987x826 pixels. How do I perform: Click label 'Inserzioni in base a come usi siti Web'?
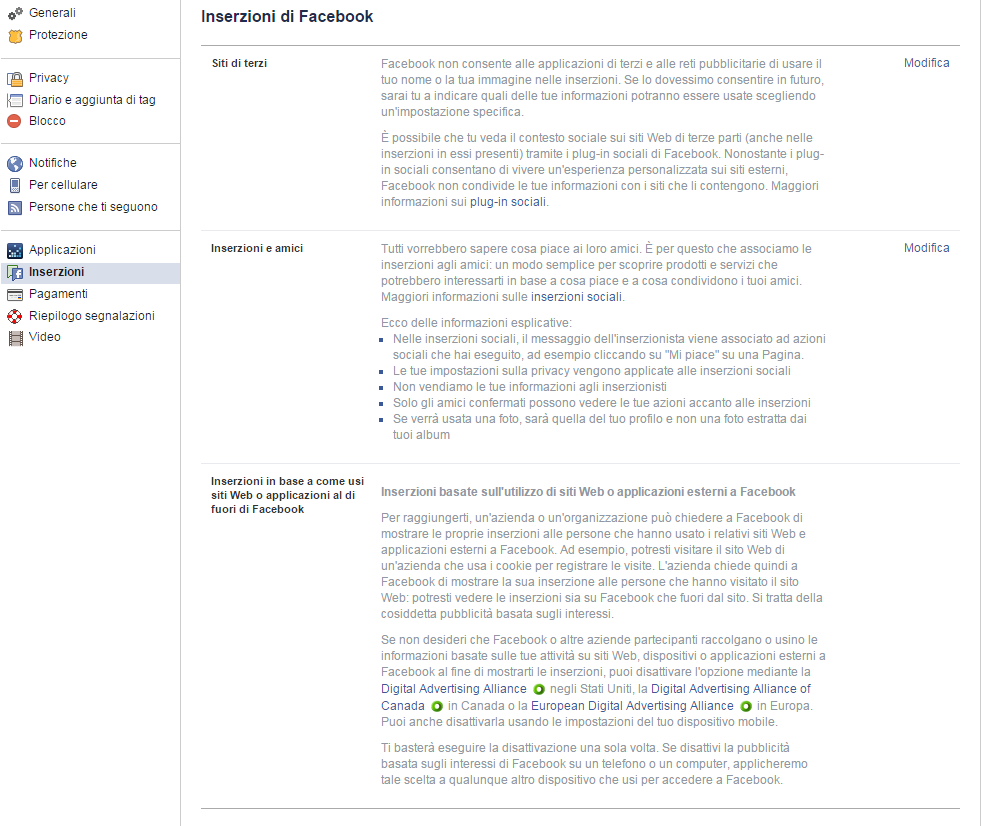point(287,495)
